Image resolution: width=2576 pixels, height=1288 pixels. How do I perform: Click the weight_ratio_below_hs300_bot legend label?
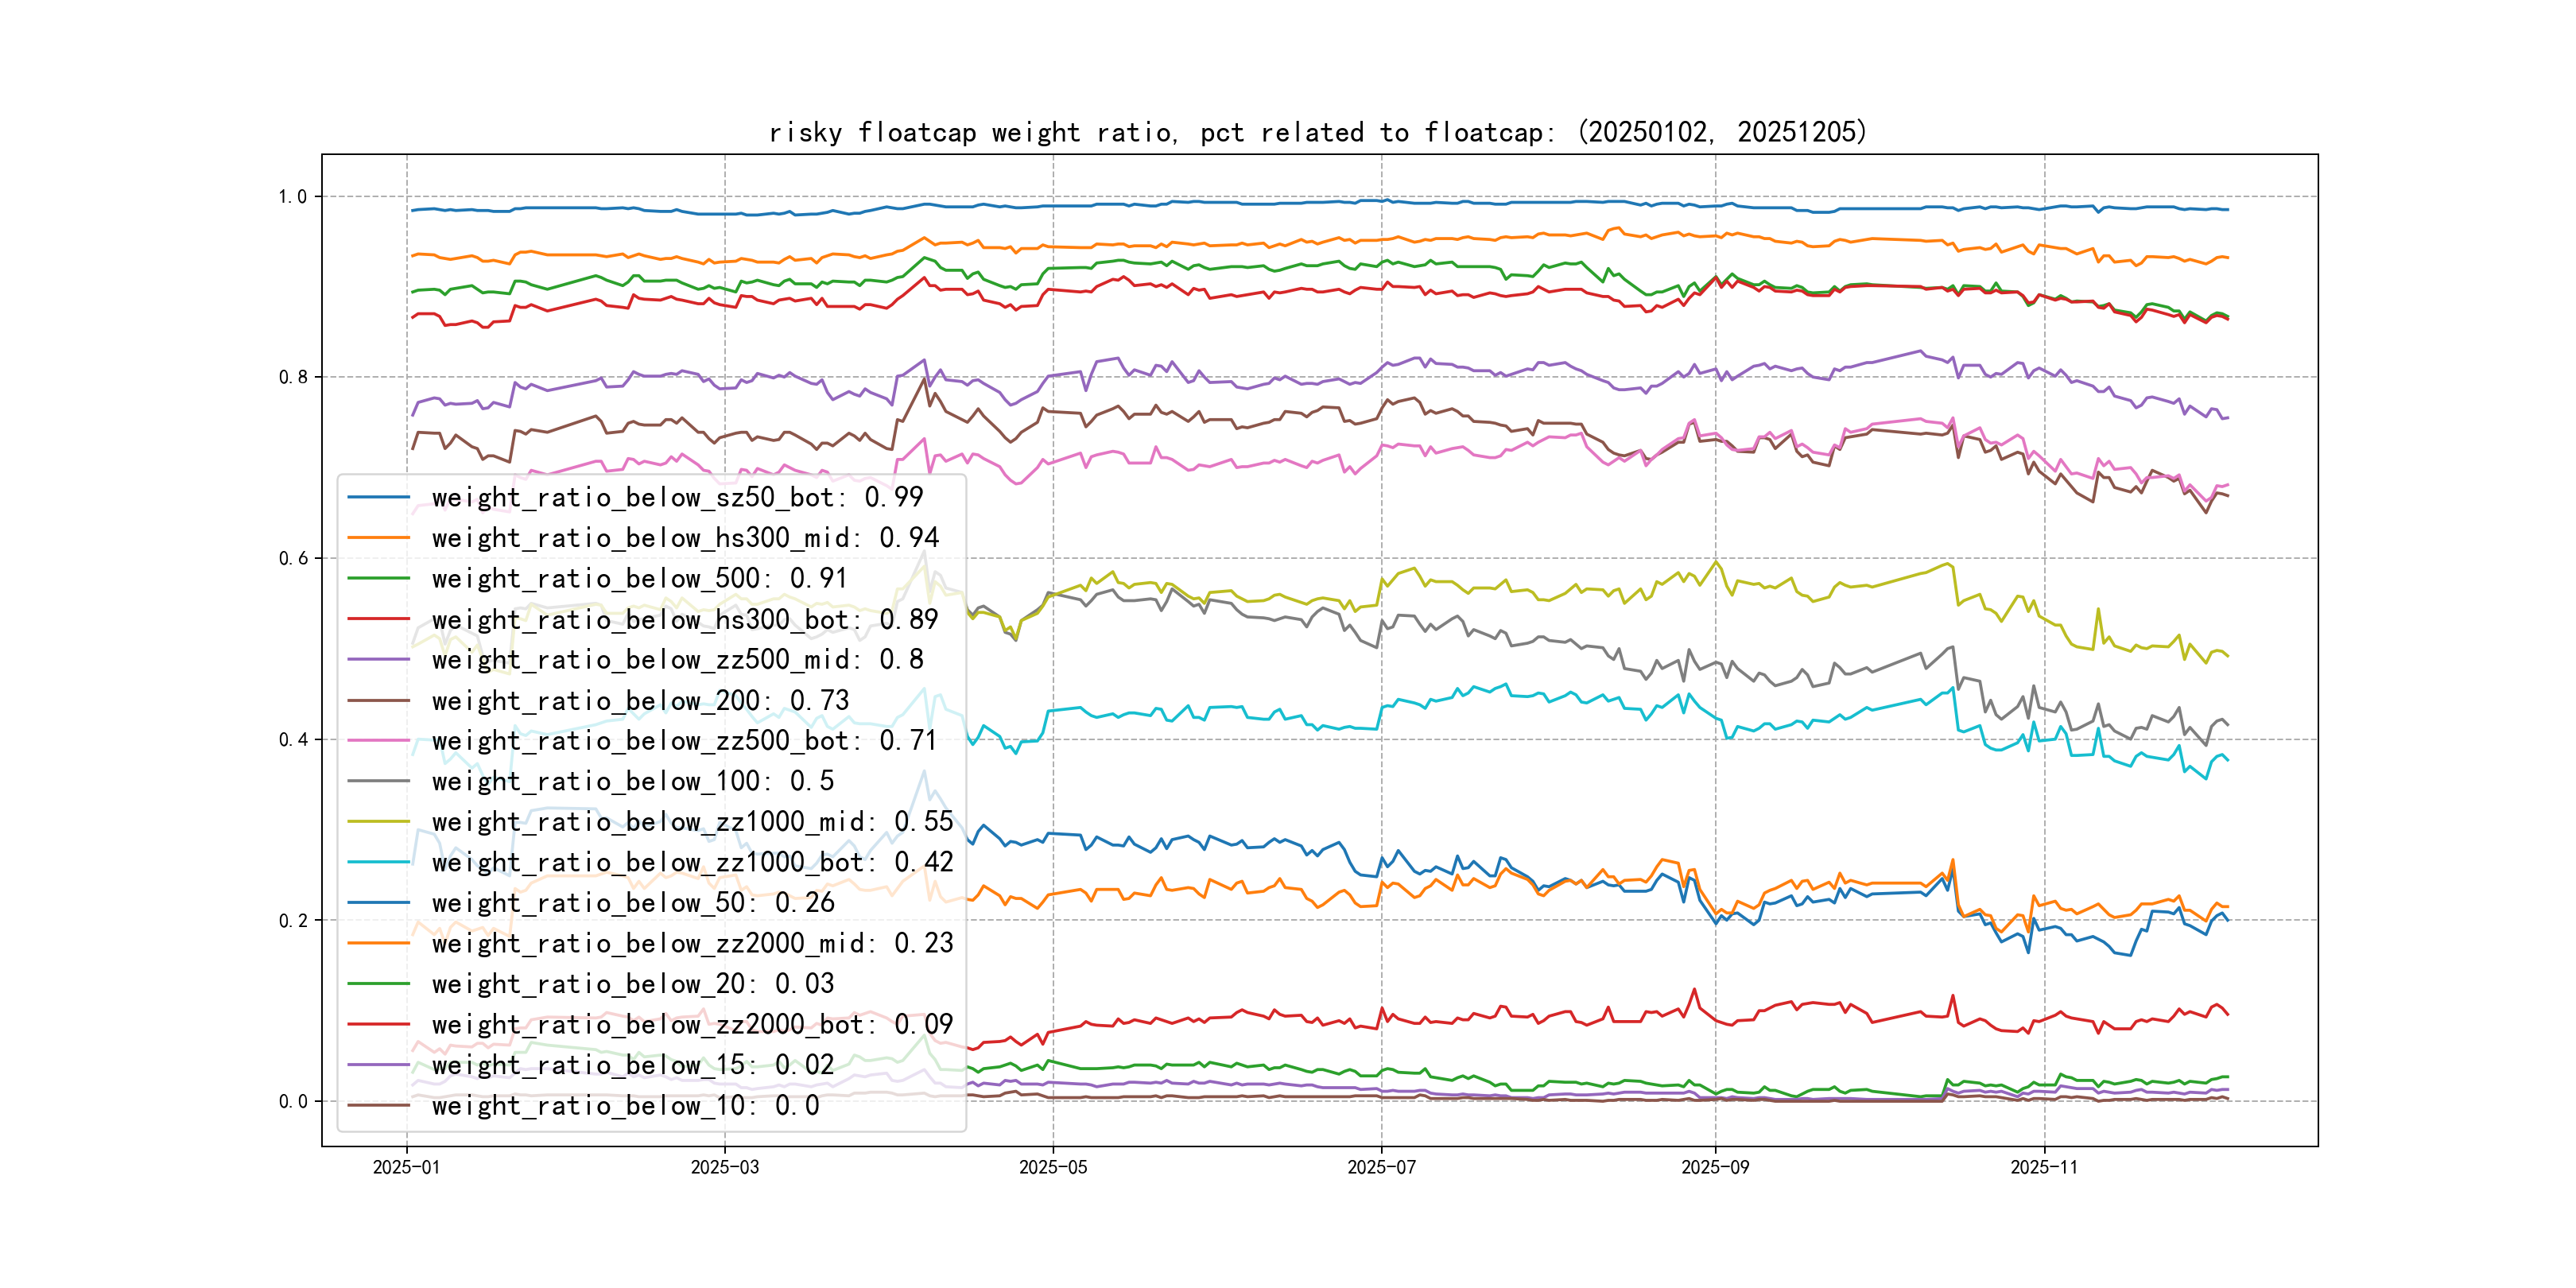pyautogui.click(x=685, y=619)
